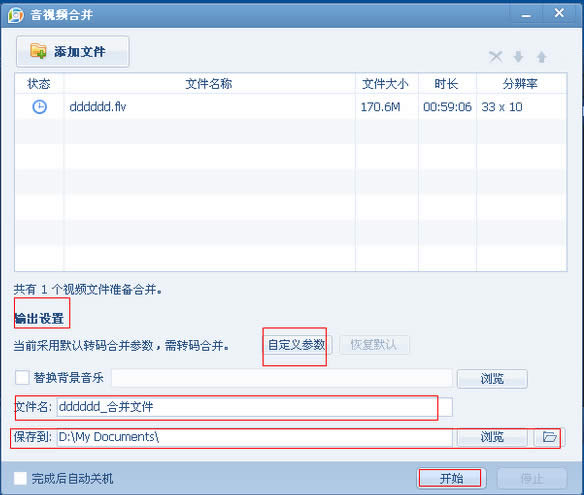The width and height of the screenshot is (584, 495).
Task: Click the remove file X icon above list
Action: coord(495,57)
